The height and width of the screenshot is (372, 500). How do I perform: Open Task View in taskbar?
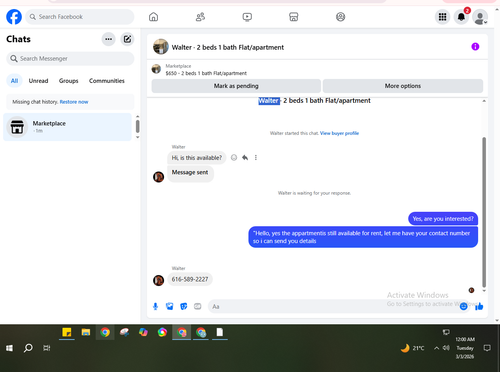coord(47,348)
